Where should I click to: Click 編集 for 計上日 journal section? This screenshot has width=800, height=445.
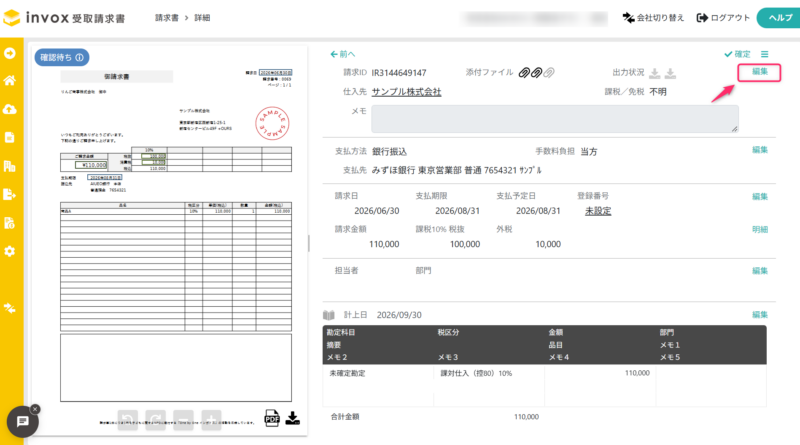[760, 315]
